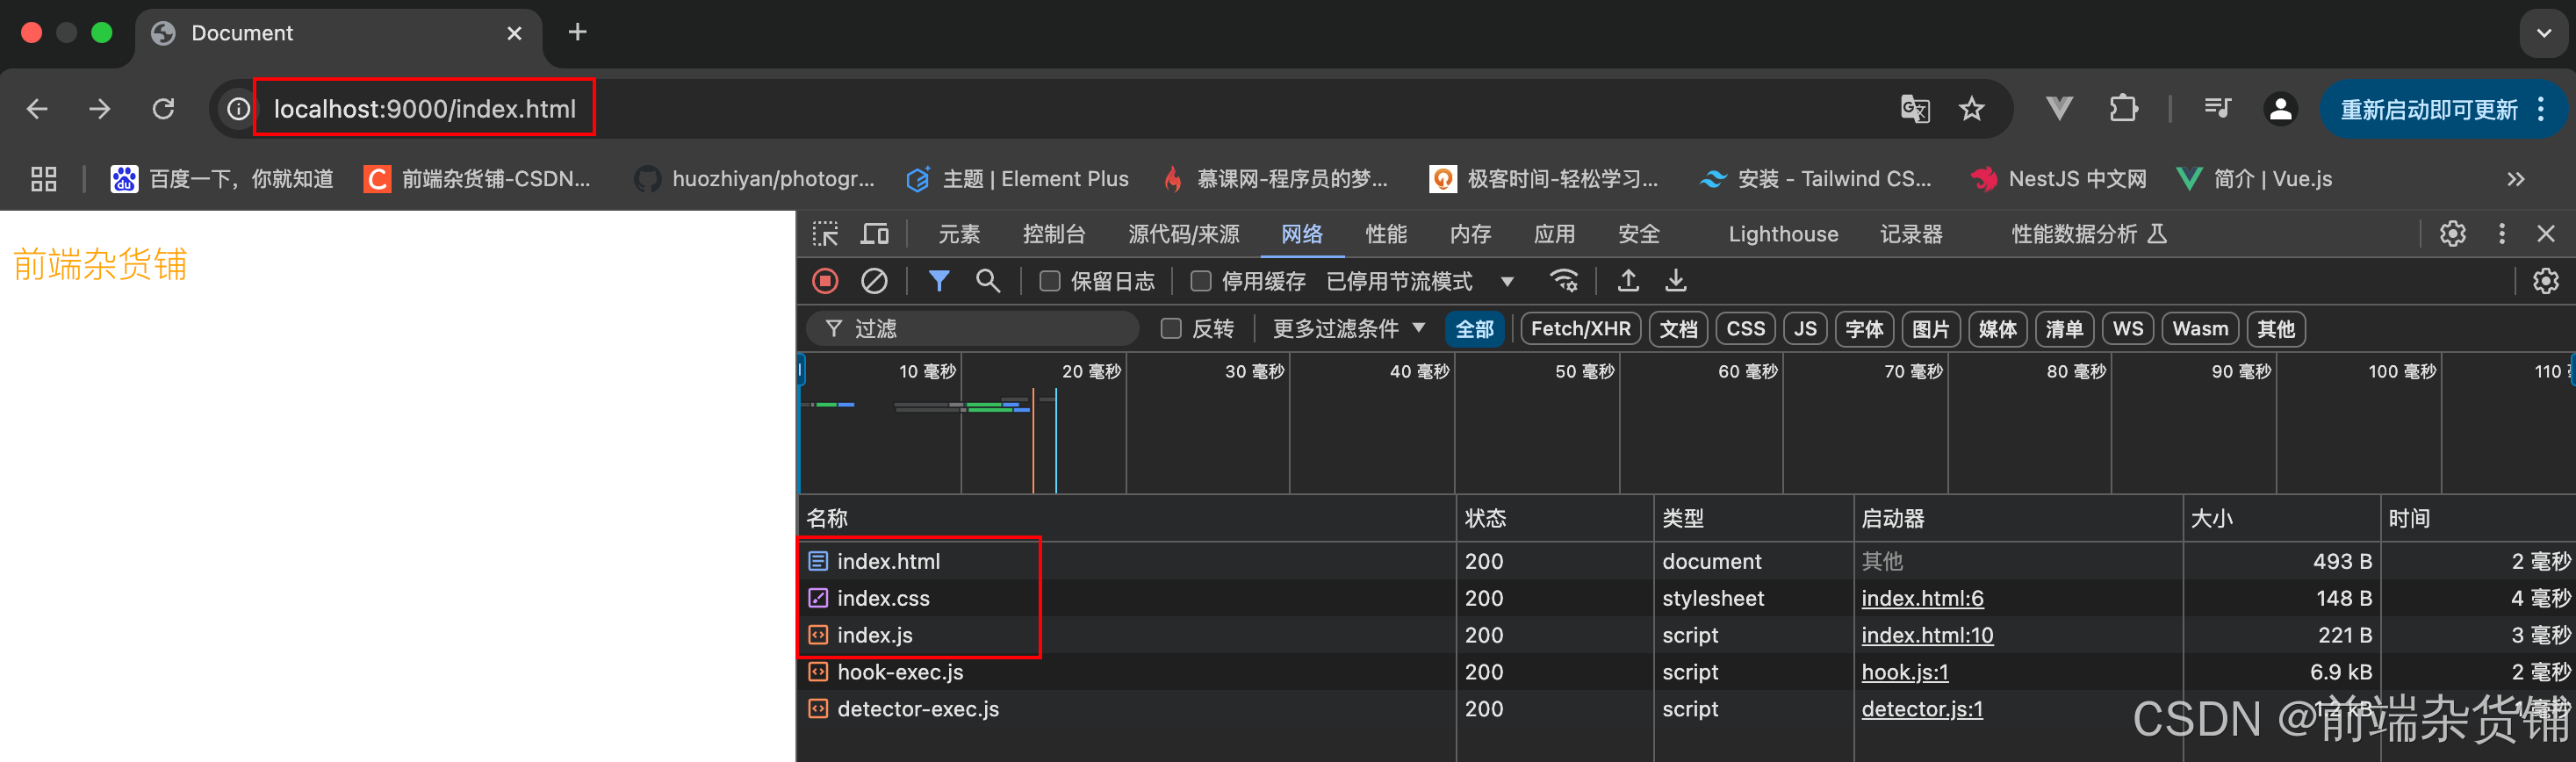Filter requests by 字体

[x=1863, y=329]
